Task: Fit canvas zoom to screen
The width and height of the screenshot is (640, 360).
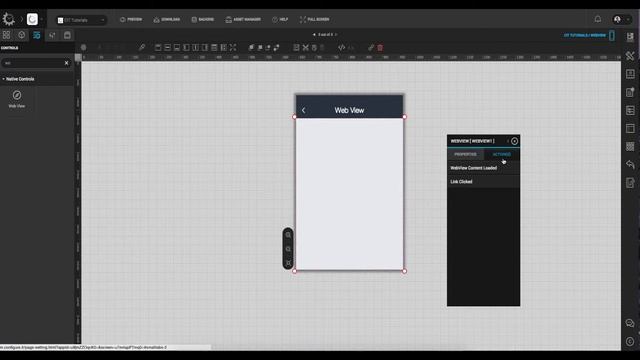Action: (288, 263)
